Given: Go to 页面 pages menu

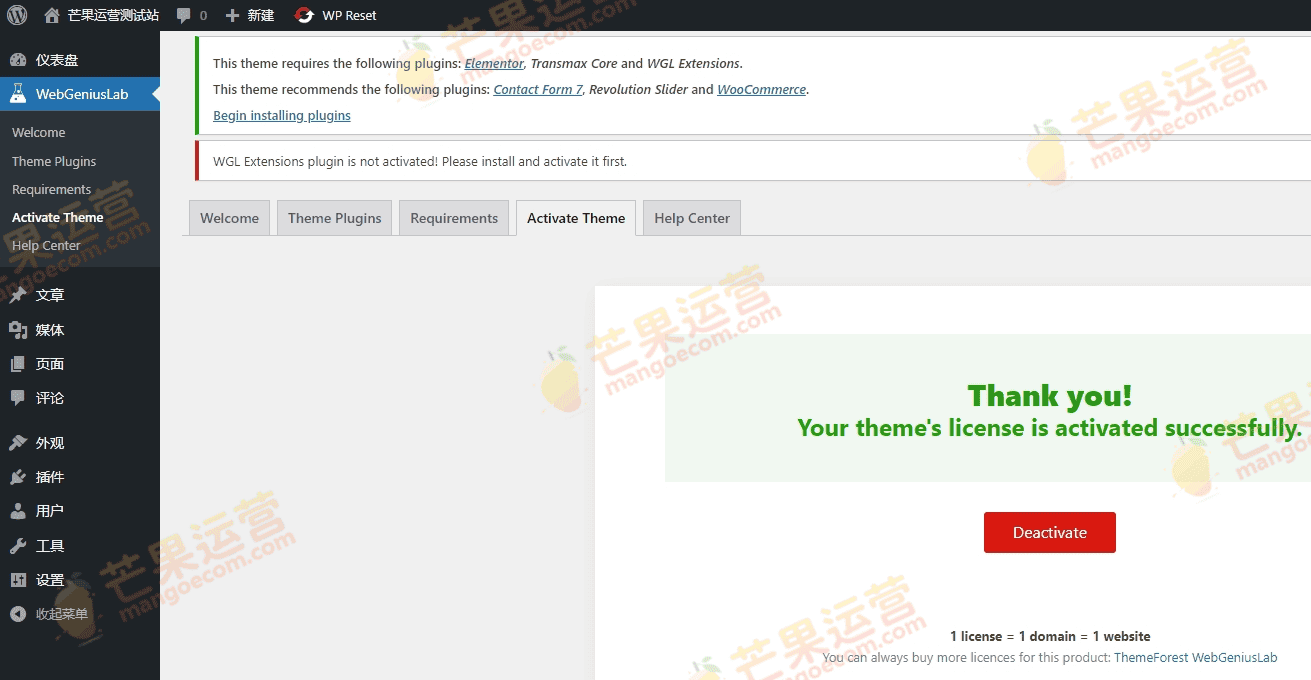Looking at the screenshot, I should point(50,364).
